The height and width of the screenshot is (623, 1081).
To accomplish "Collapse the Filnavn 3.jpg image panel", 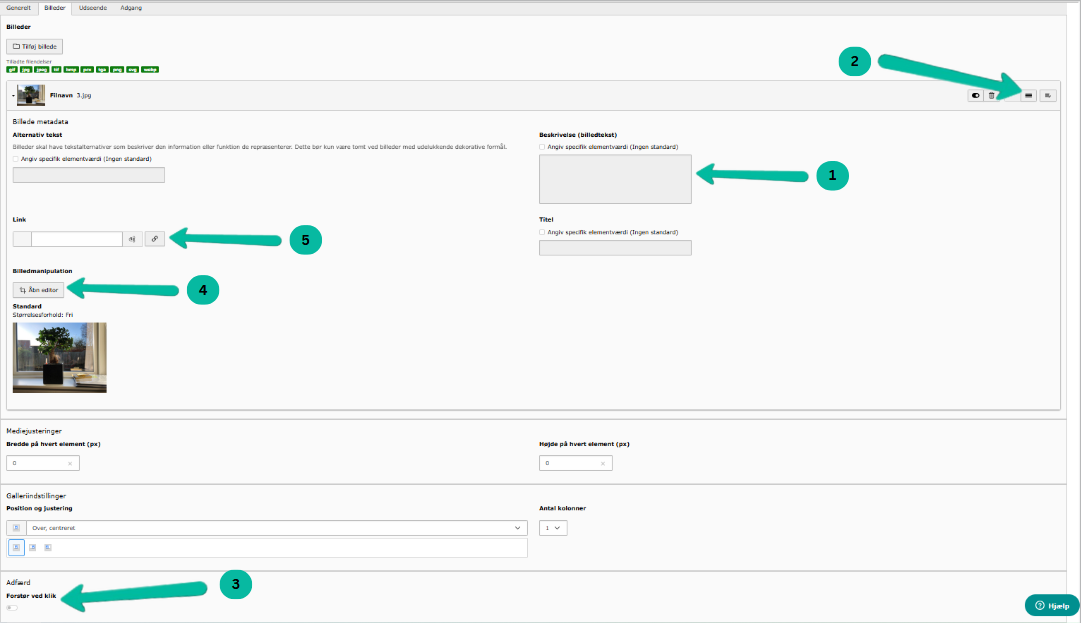I will (x=13, y=95).
